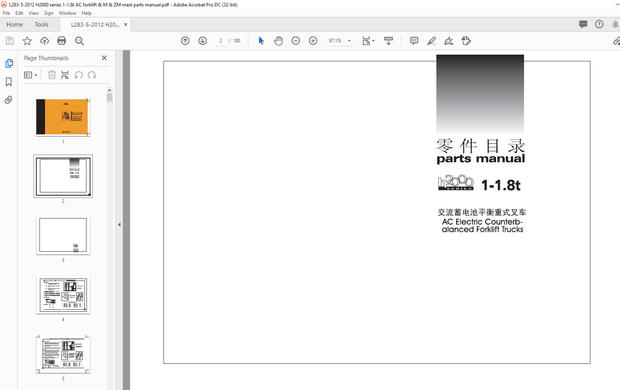Select page 4 thumbnail
This screenshot has width=620, height=390.
click(x=63, y=295)
